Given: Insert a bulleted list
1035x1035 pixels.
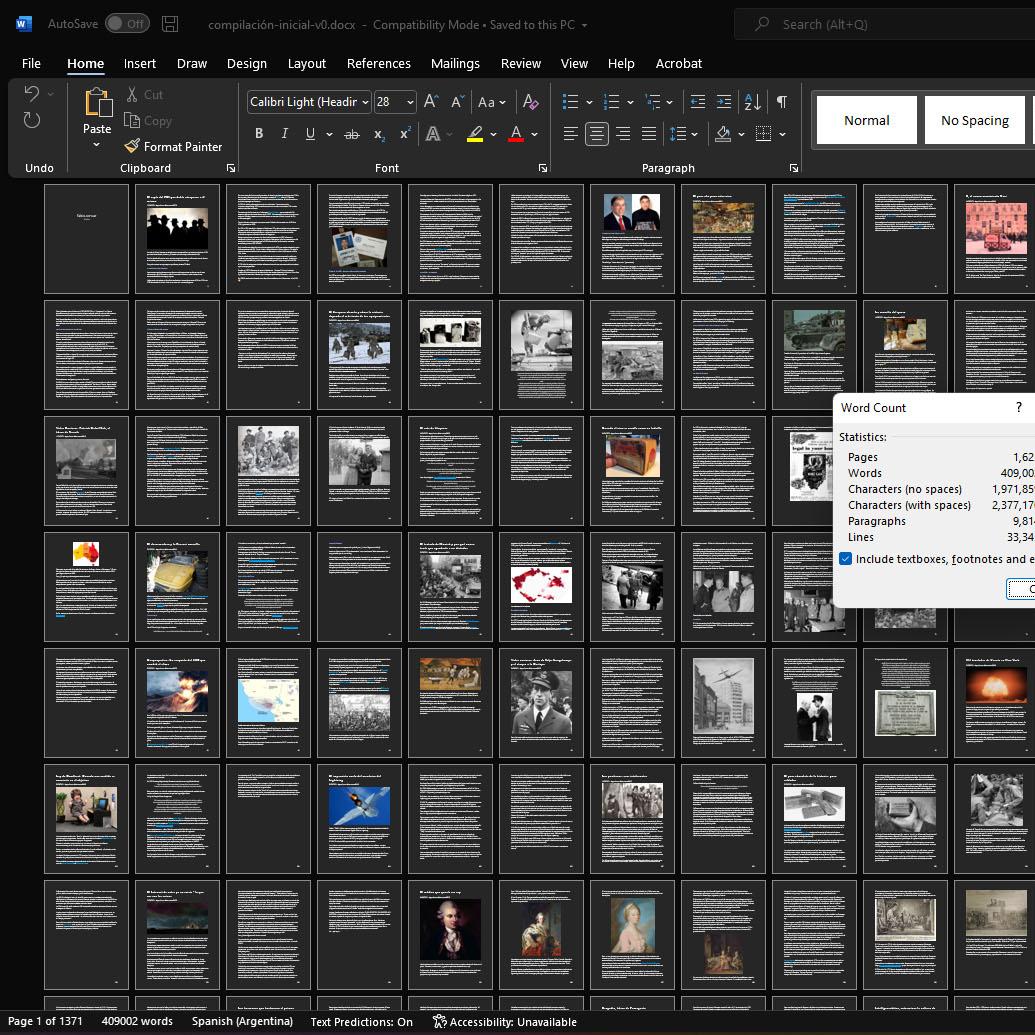Looking at the screenshot, I should click(x=570, y=102).
